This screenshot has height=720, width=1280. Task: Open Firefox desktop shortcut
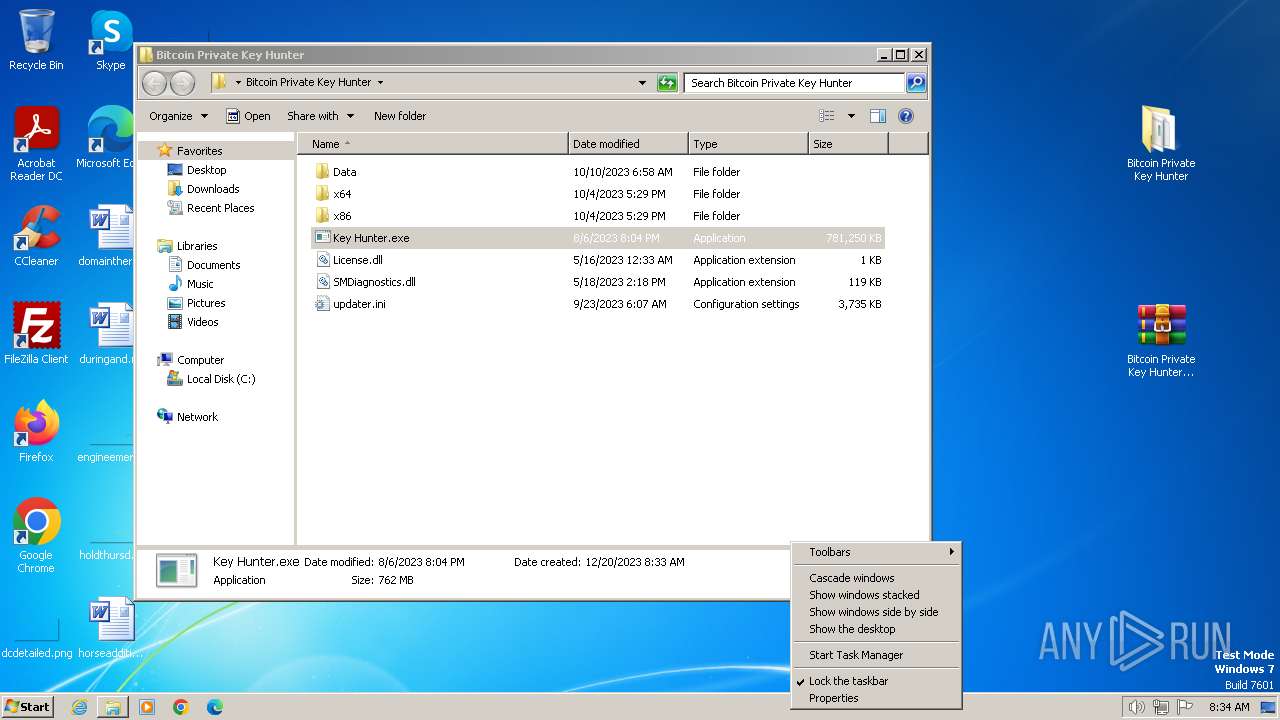[36, 432]
